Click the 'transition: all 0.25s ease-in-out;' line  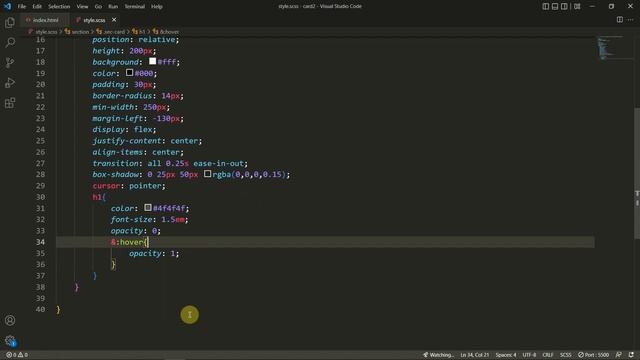(170, 163)
